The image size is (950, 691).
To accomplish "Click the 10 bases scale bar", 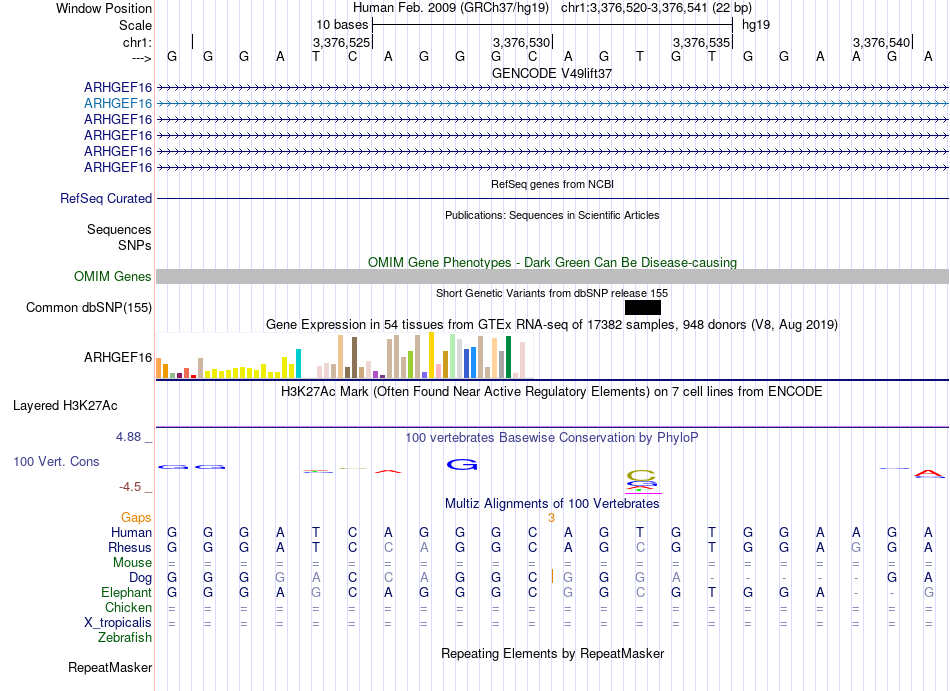I will (x=552, y=24).
